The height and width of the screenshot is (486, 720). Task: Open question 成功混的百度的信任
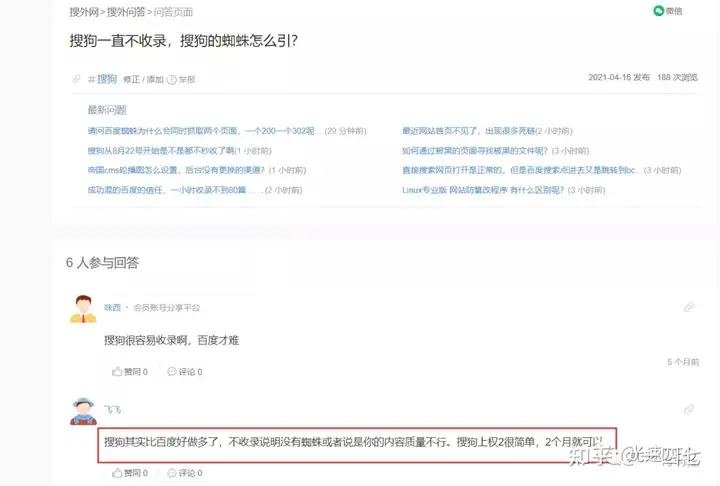(x=167, y=190)
